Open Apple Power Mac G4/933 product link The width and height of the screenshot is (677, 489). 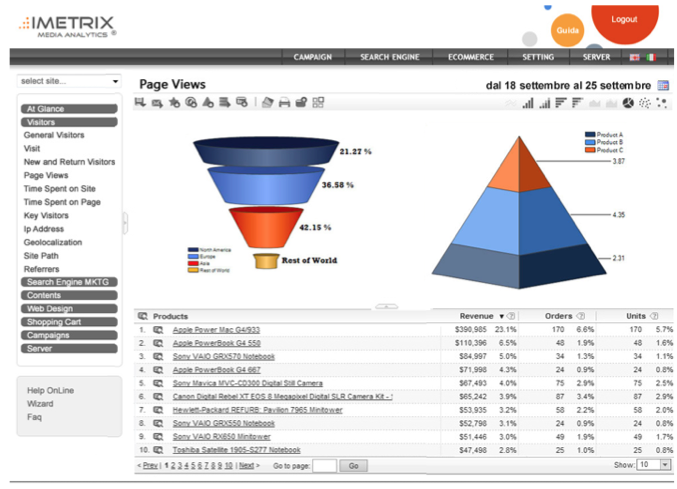[x=216, y=330]
